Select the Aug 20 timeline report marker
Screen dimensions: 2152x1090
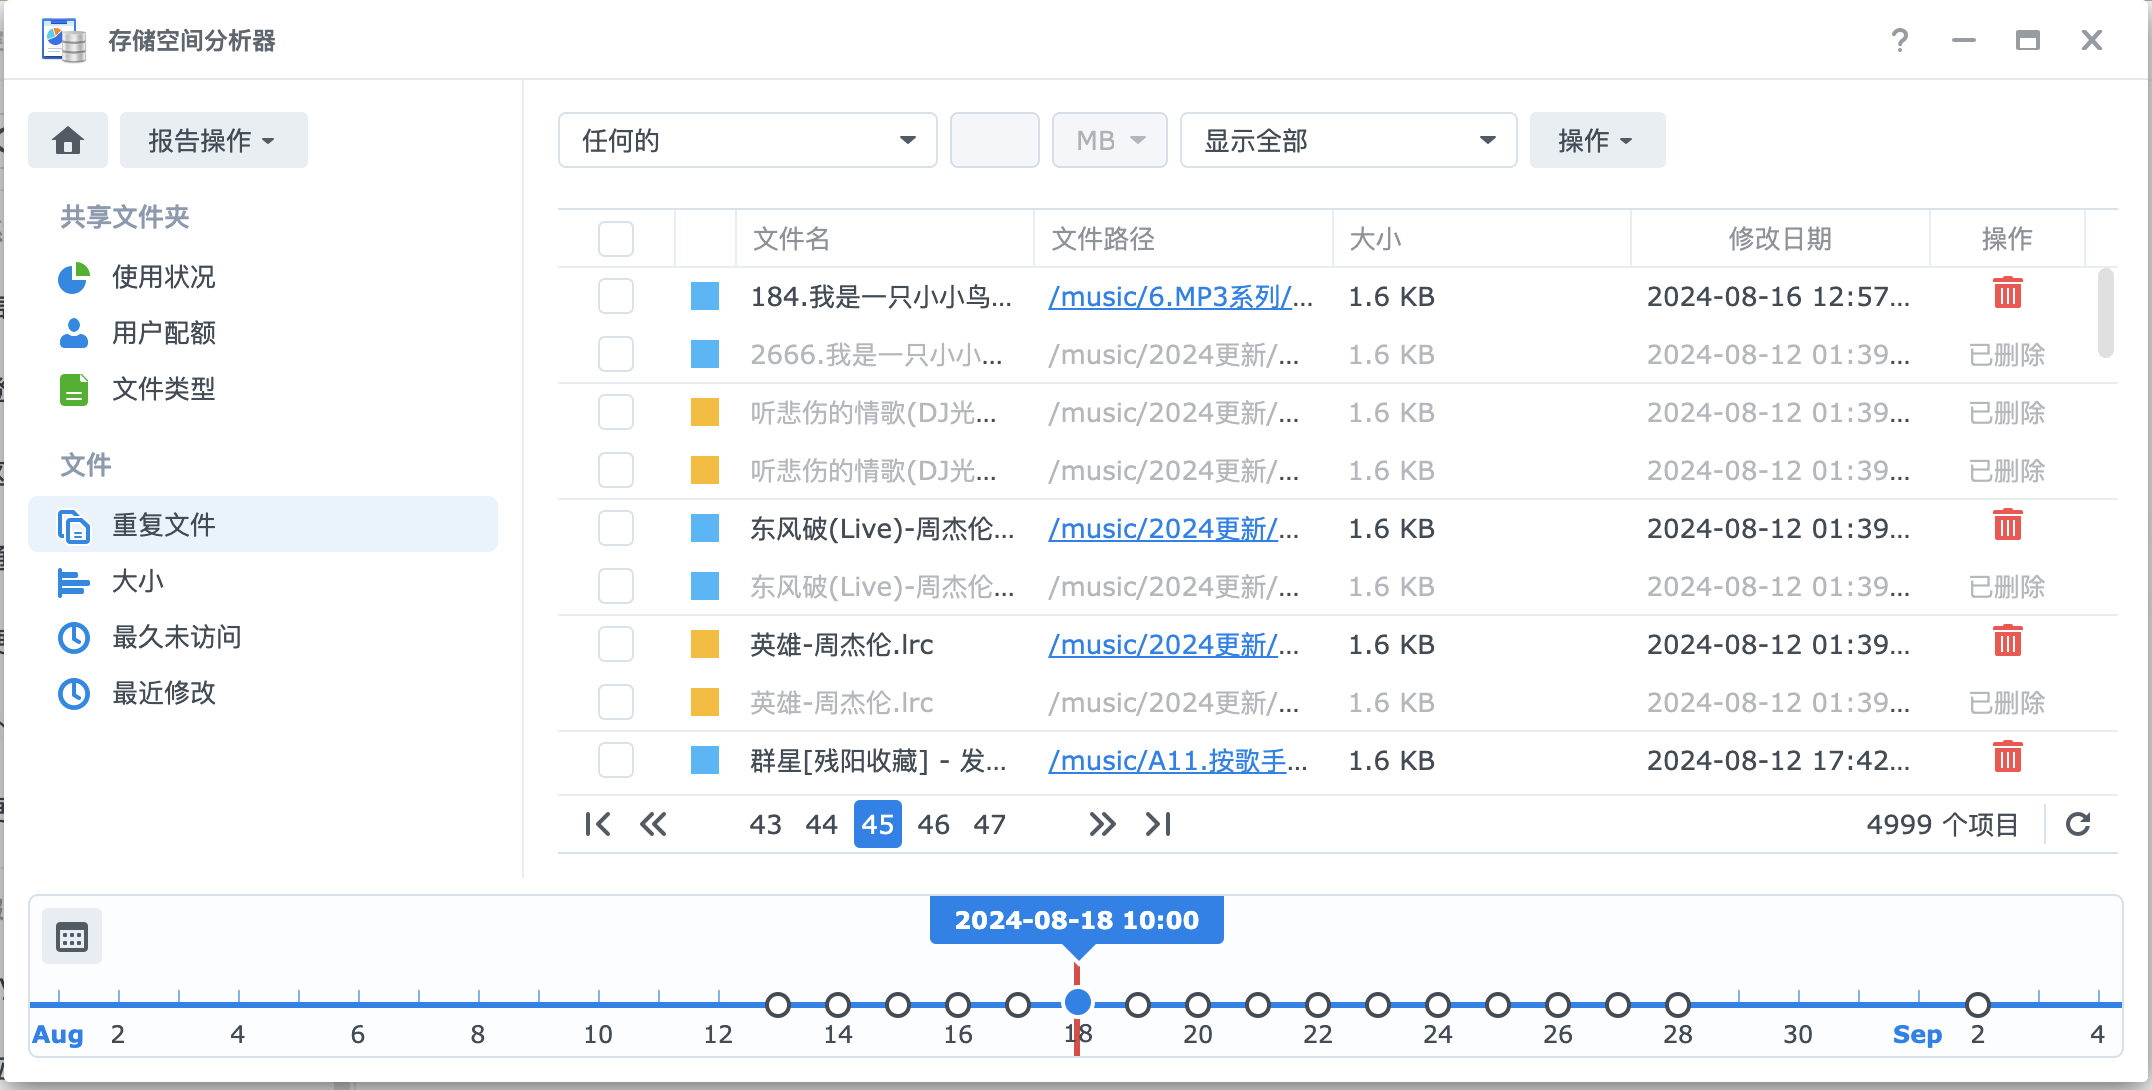[1198, 1004]
